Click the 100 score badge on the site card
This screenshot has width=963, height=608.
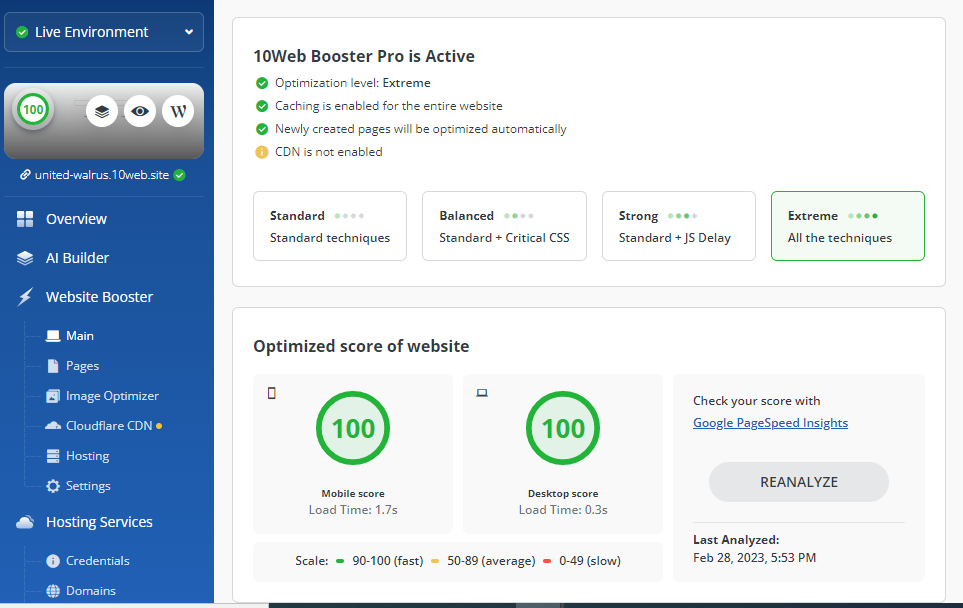click(33, 110)
